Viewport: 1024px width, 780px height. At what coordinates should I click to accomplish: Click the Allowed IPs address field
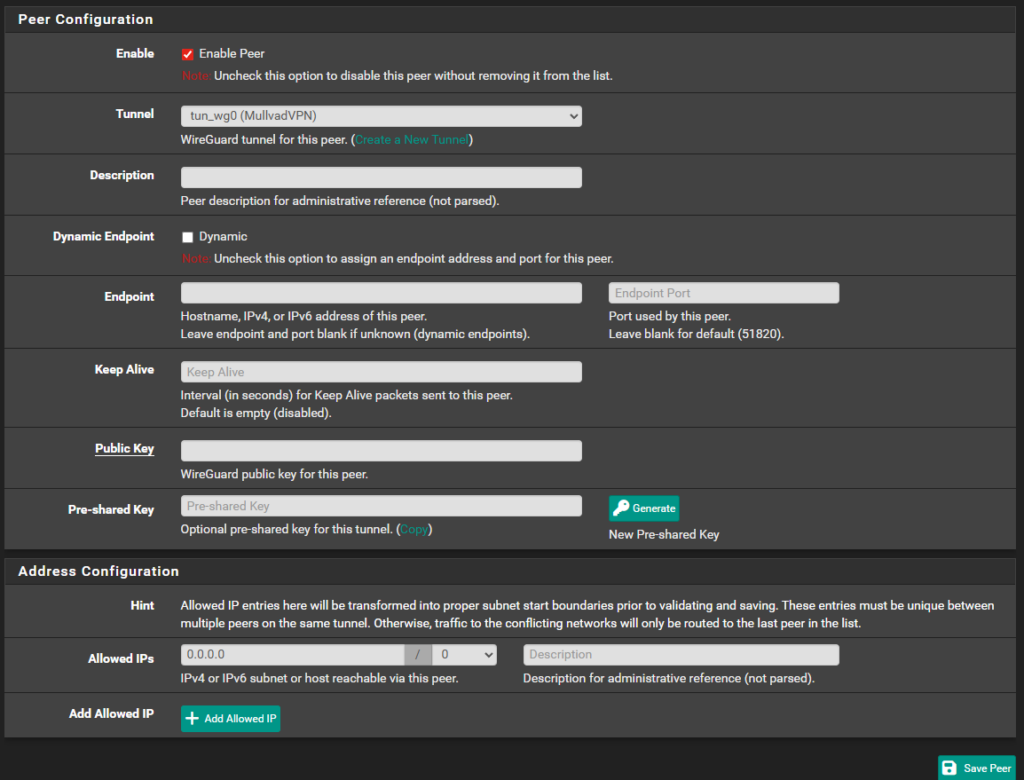tap(292, 655)
